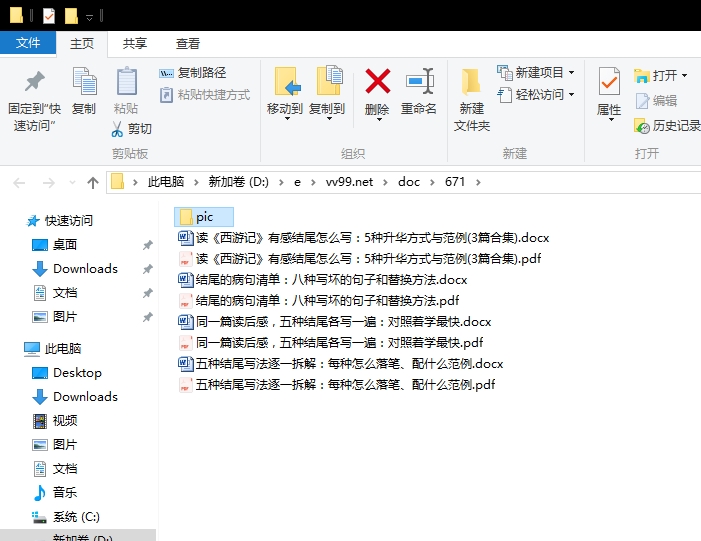Screen dimensions: 701x541
Task: Click the Pin to Quick access icon
Action: coord(34,81)
